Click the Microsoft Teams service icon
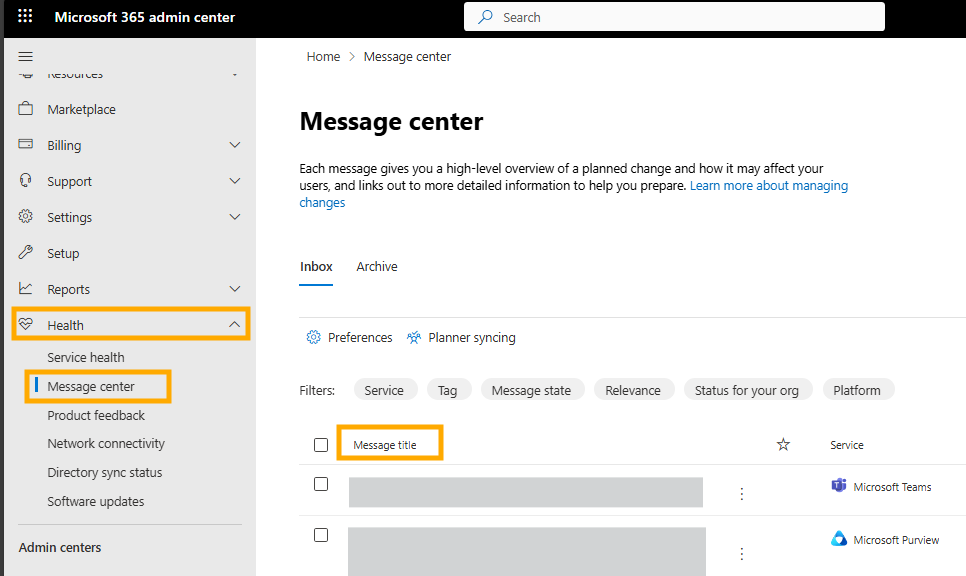Viewport: 966px width, 576px height. (838, 485)
